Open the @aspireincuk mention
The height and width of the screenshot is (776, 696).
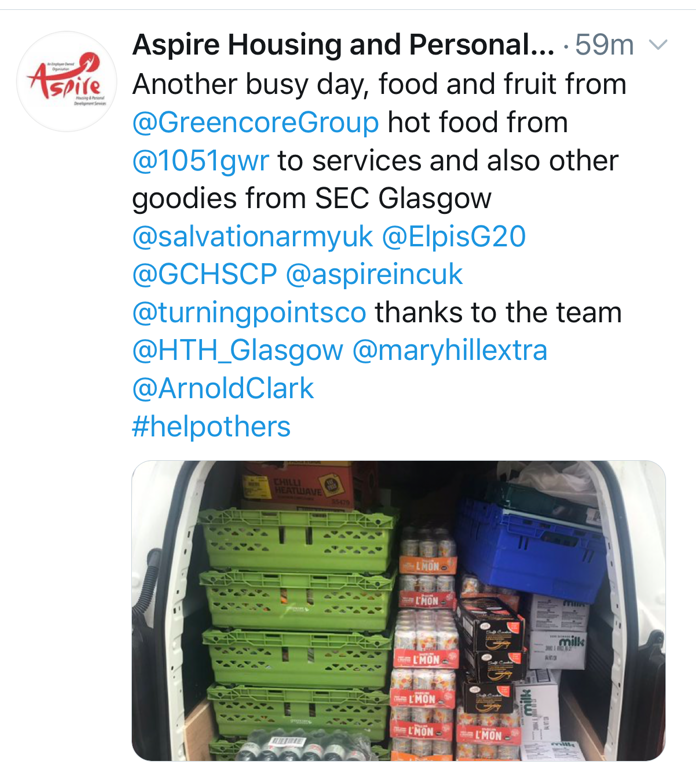click(x=374, y=275)
